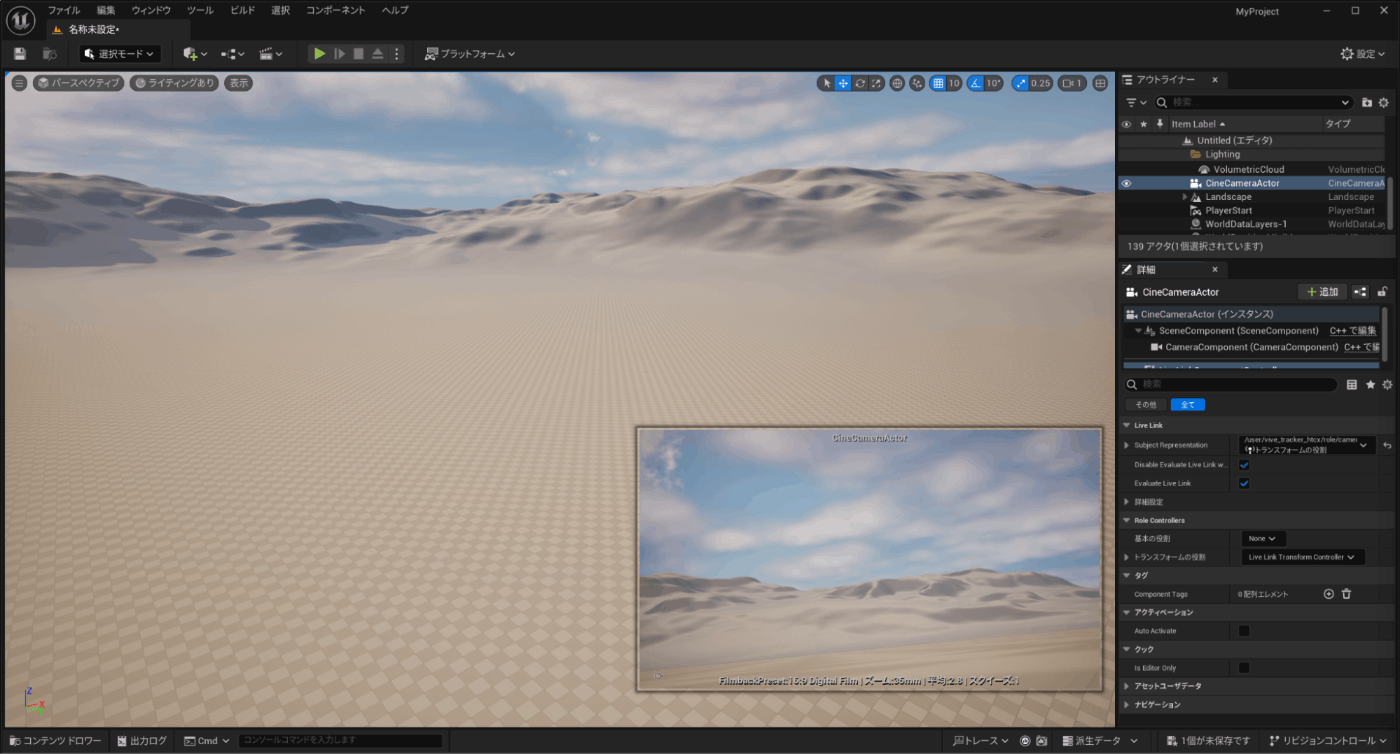
Task: Save the current level with the floppy icon
Action: pos(19,53)
